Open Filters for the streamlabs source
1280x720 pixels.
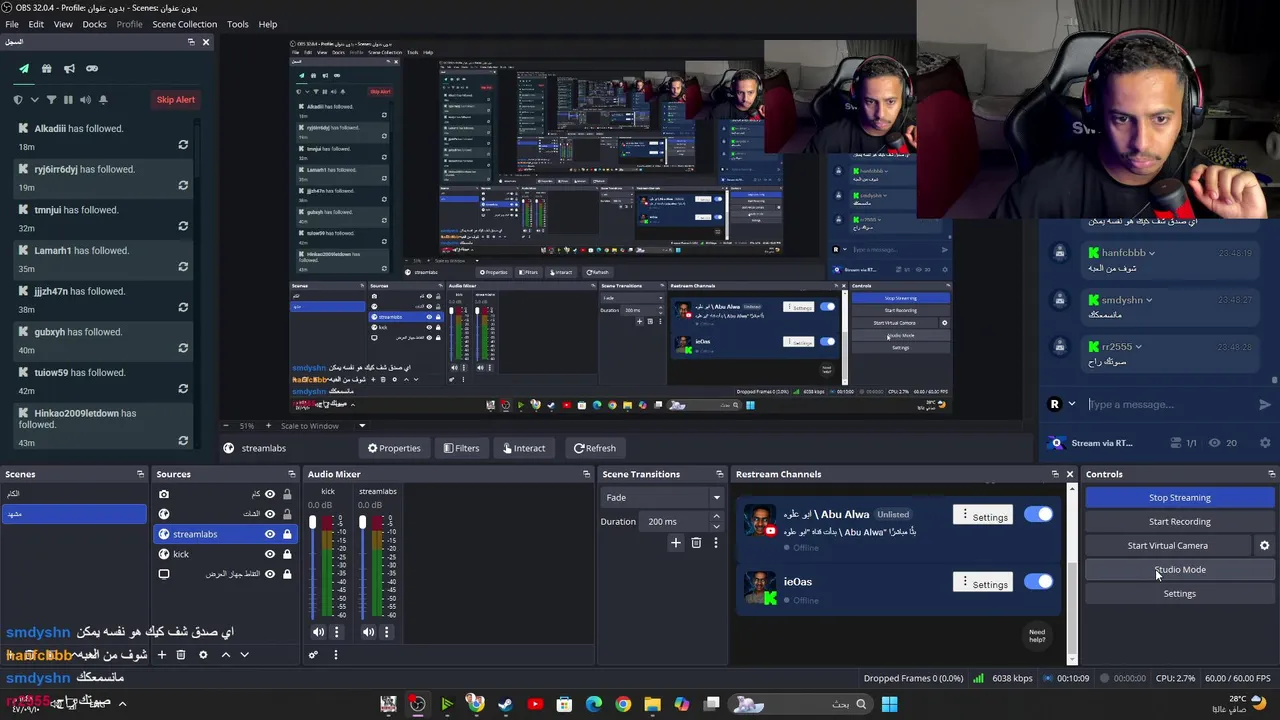pos(461,448)
